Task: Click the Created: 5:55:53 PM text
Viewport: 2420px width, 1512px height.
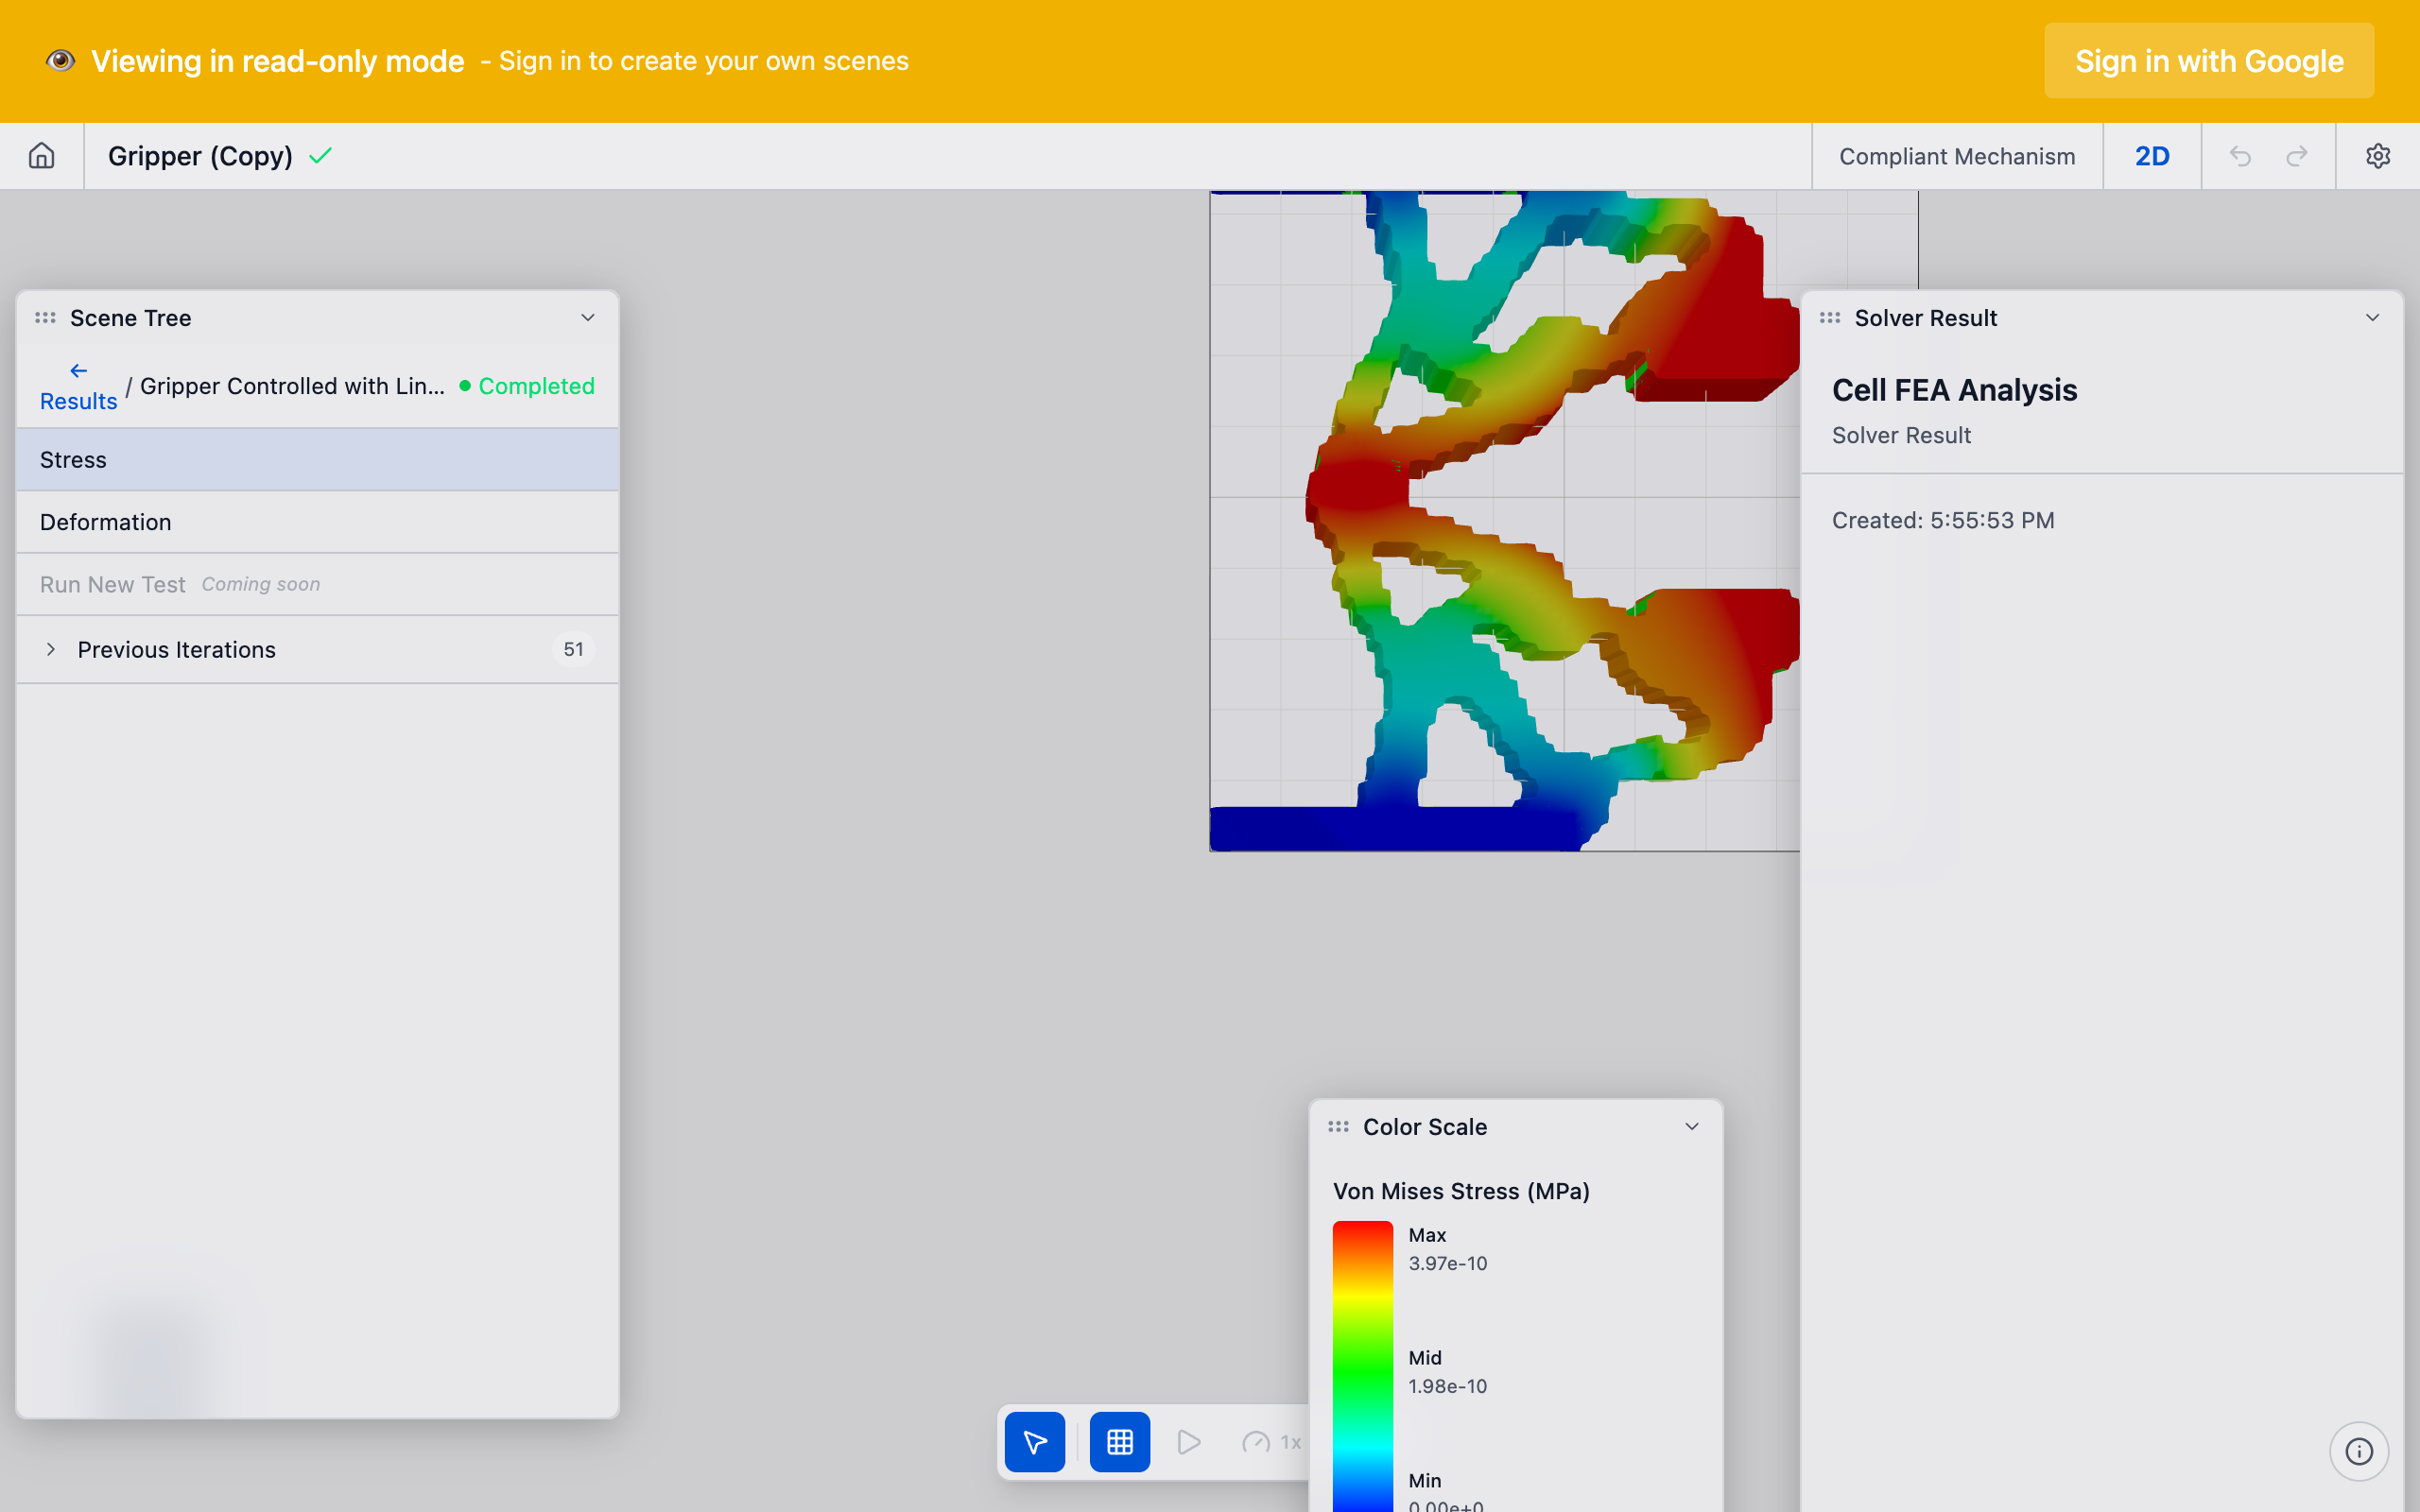Action: click(1942, 520)
